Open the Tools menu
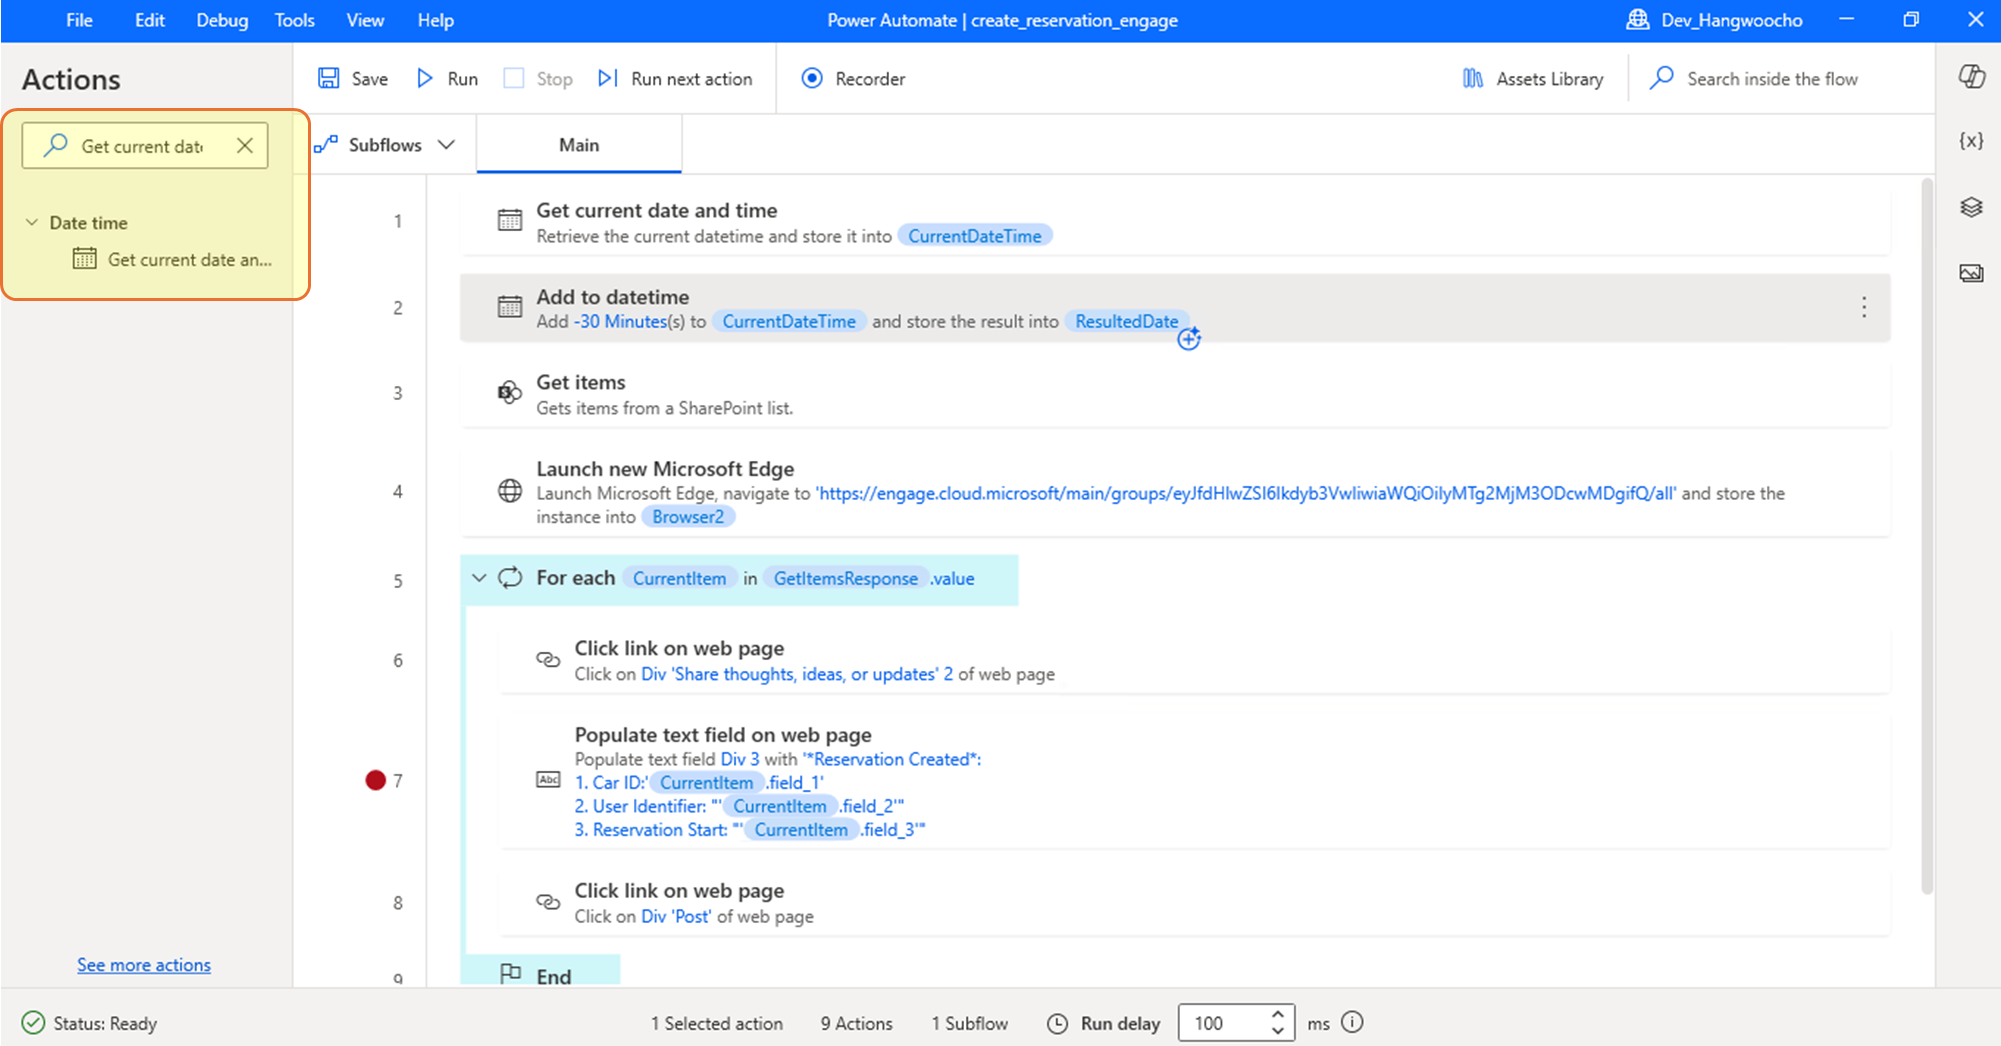Image resolution: width=2001 pixels, height=1046 pixels. pyautogui.click(x=294, y=20)
